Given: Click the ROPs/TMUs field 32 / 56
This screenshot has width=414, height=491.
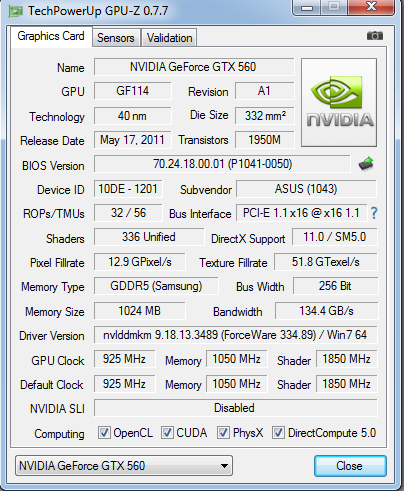Looking at the screenshot, I should tap(128, 213).
